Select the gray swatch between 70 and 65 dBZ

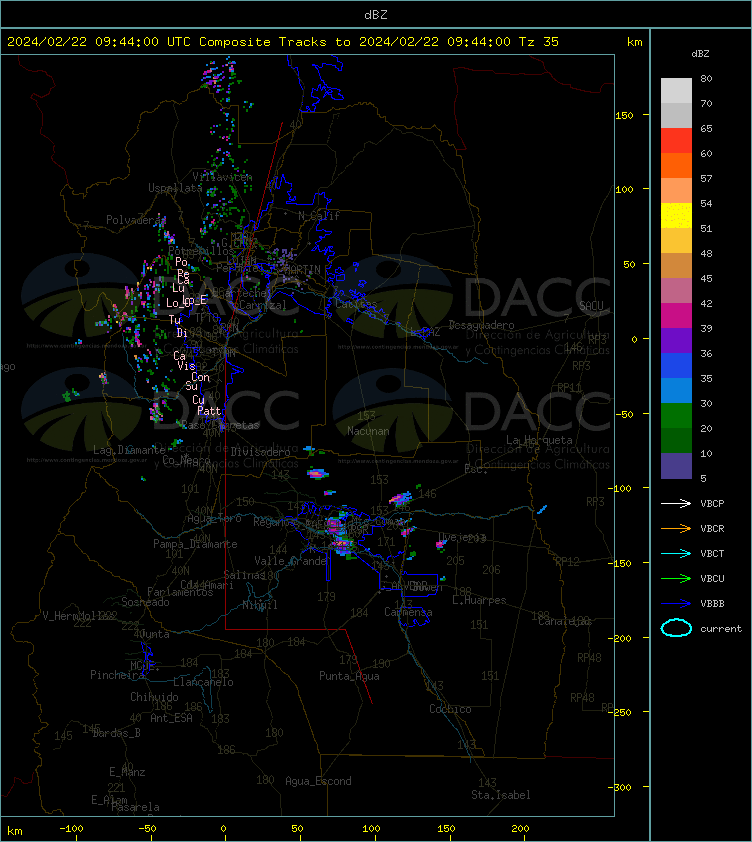tap(676, 115)
